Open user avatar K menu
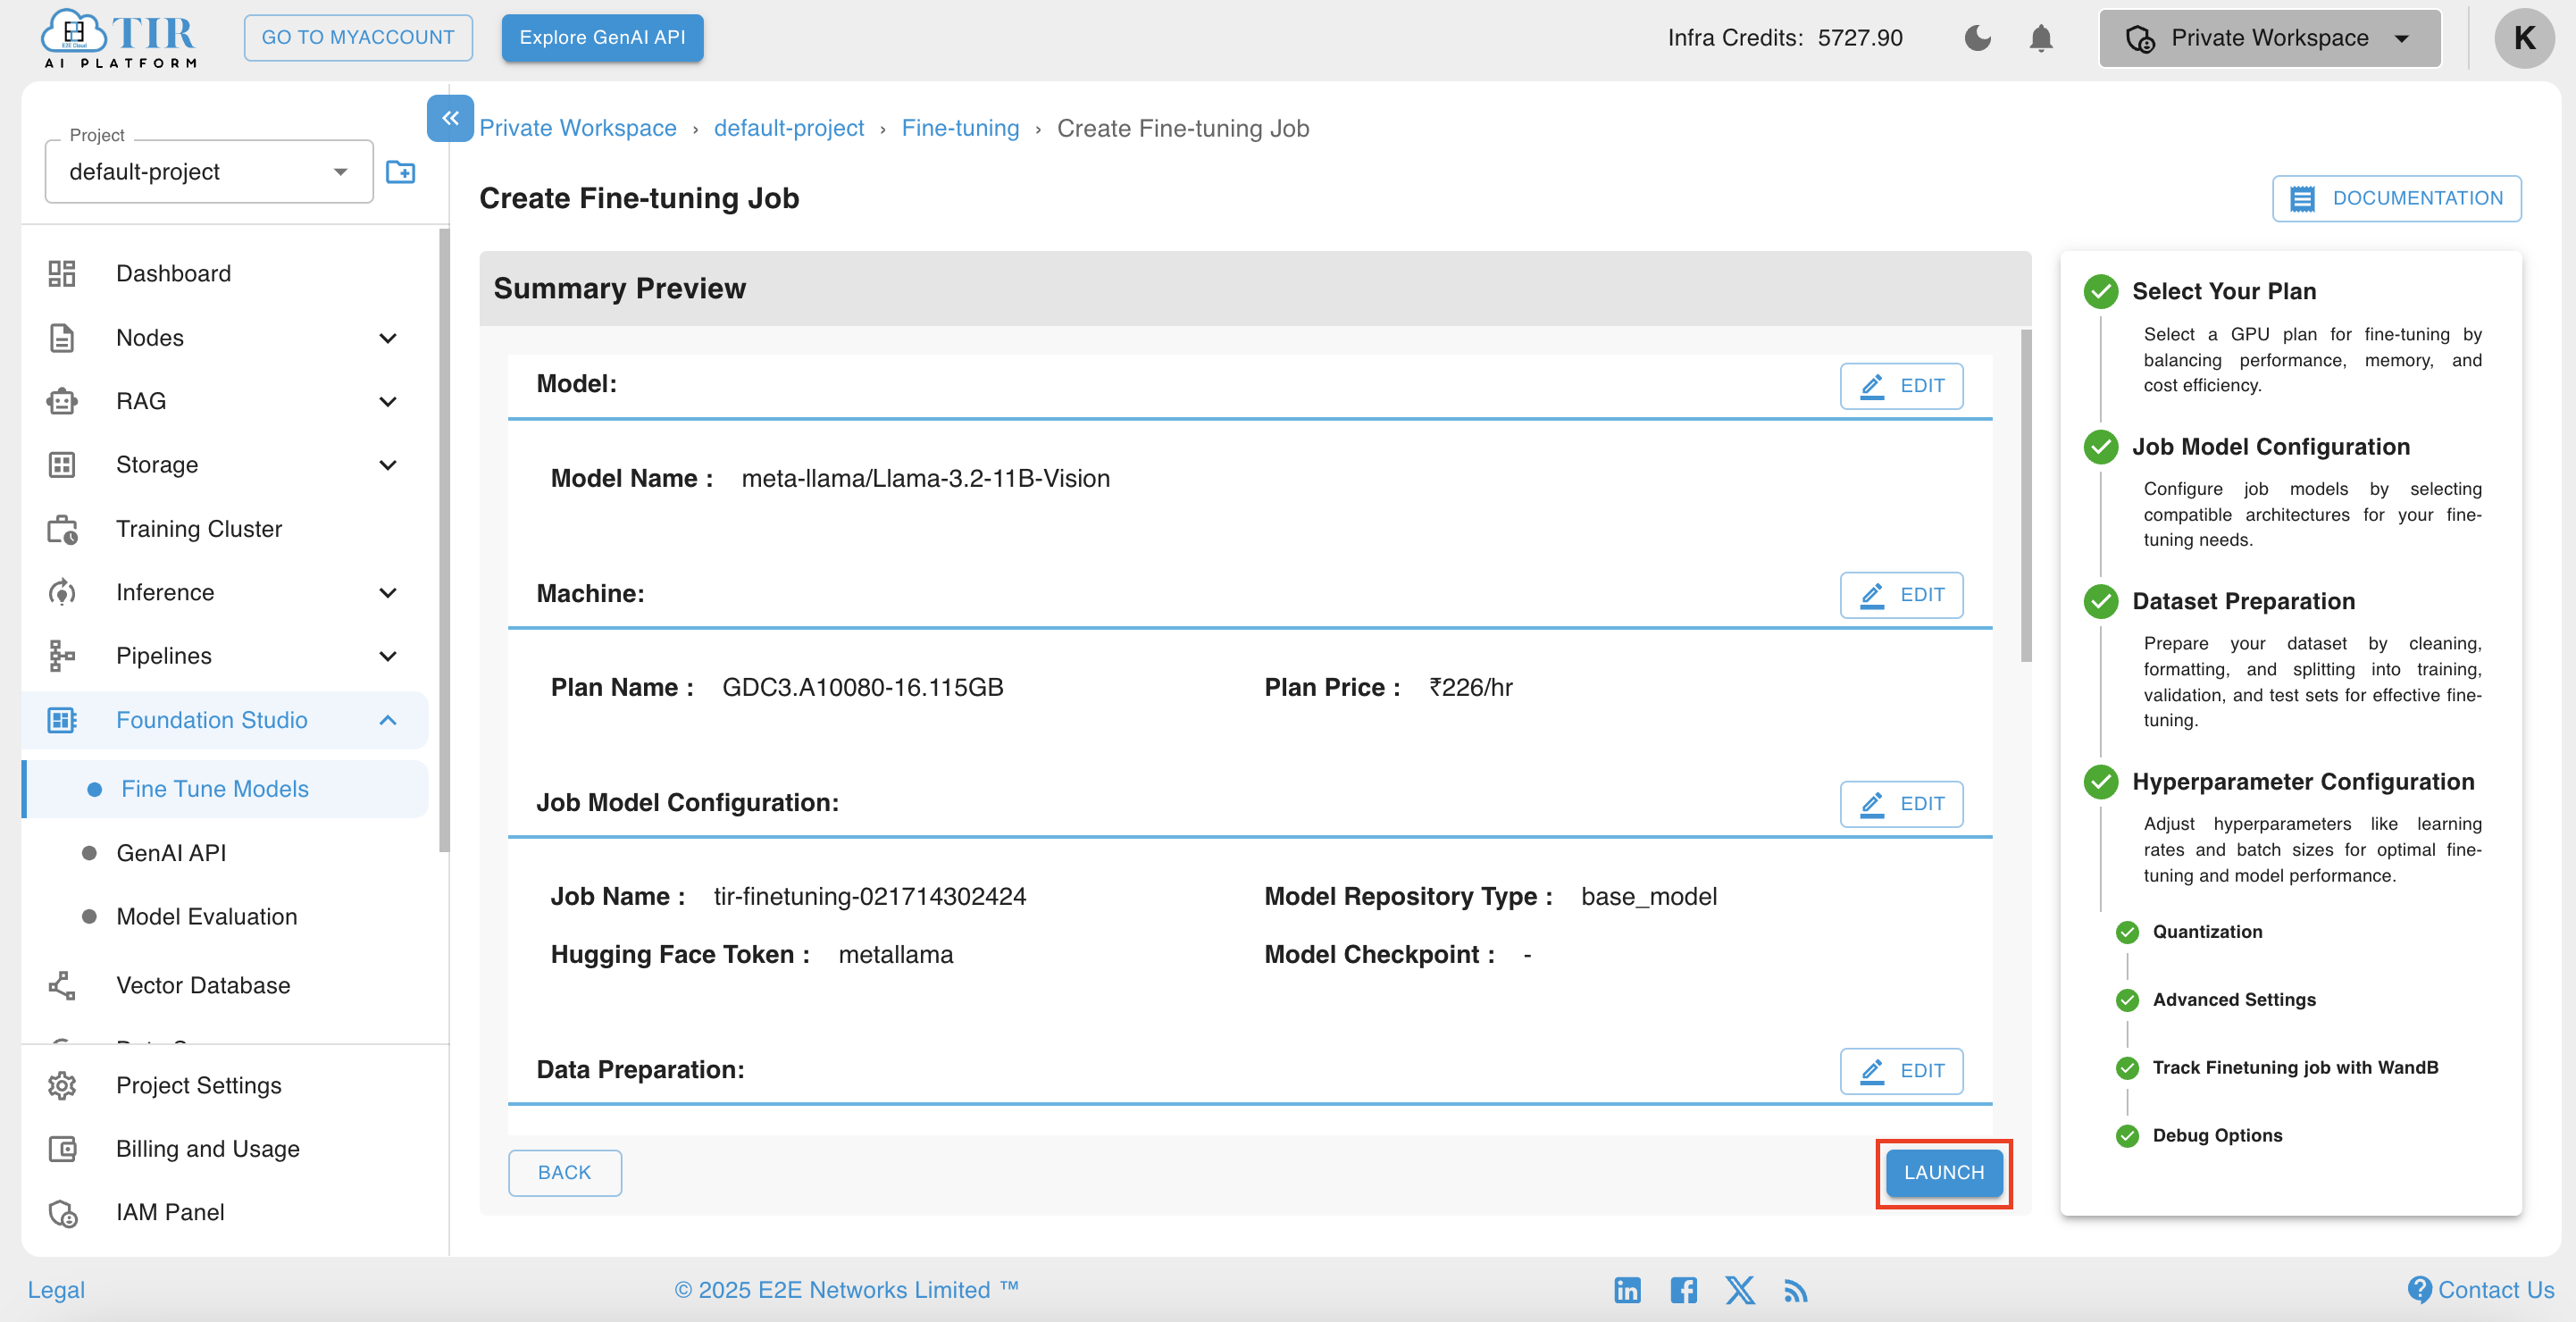The width and height of the screenshot is (2576, 1322). pyautogui.click(x=2524, y=38)
